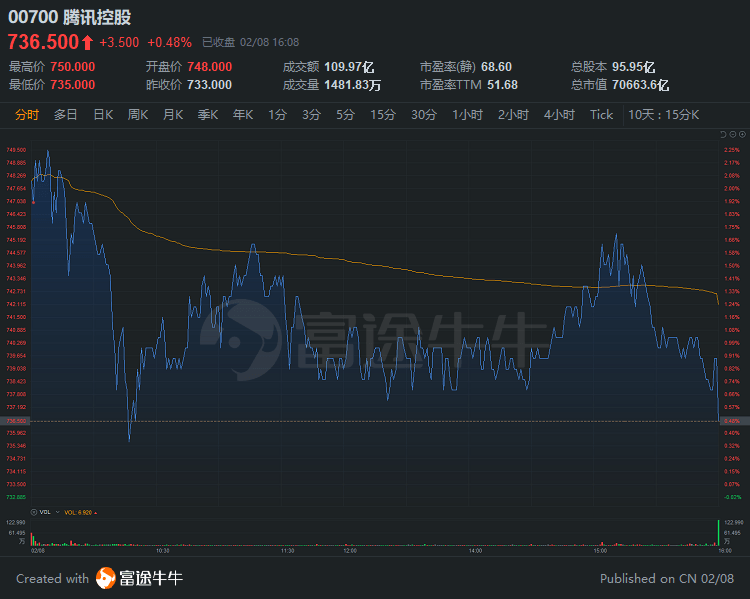This screenshot has height=599, width=750.
Task: Click the 2.25% right axis label
Action: pyautogui.click(x=732, y=150)
